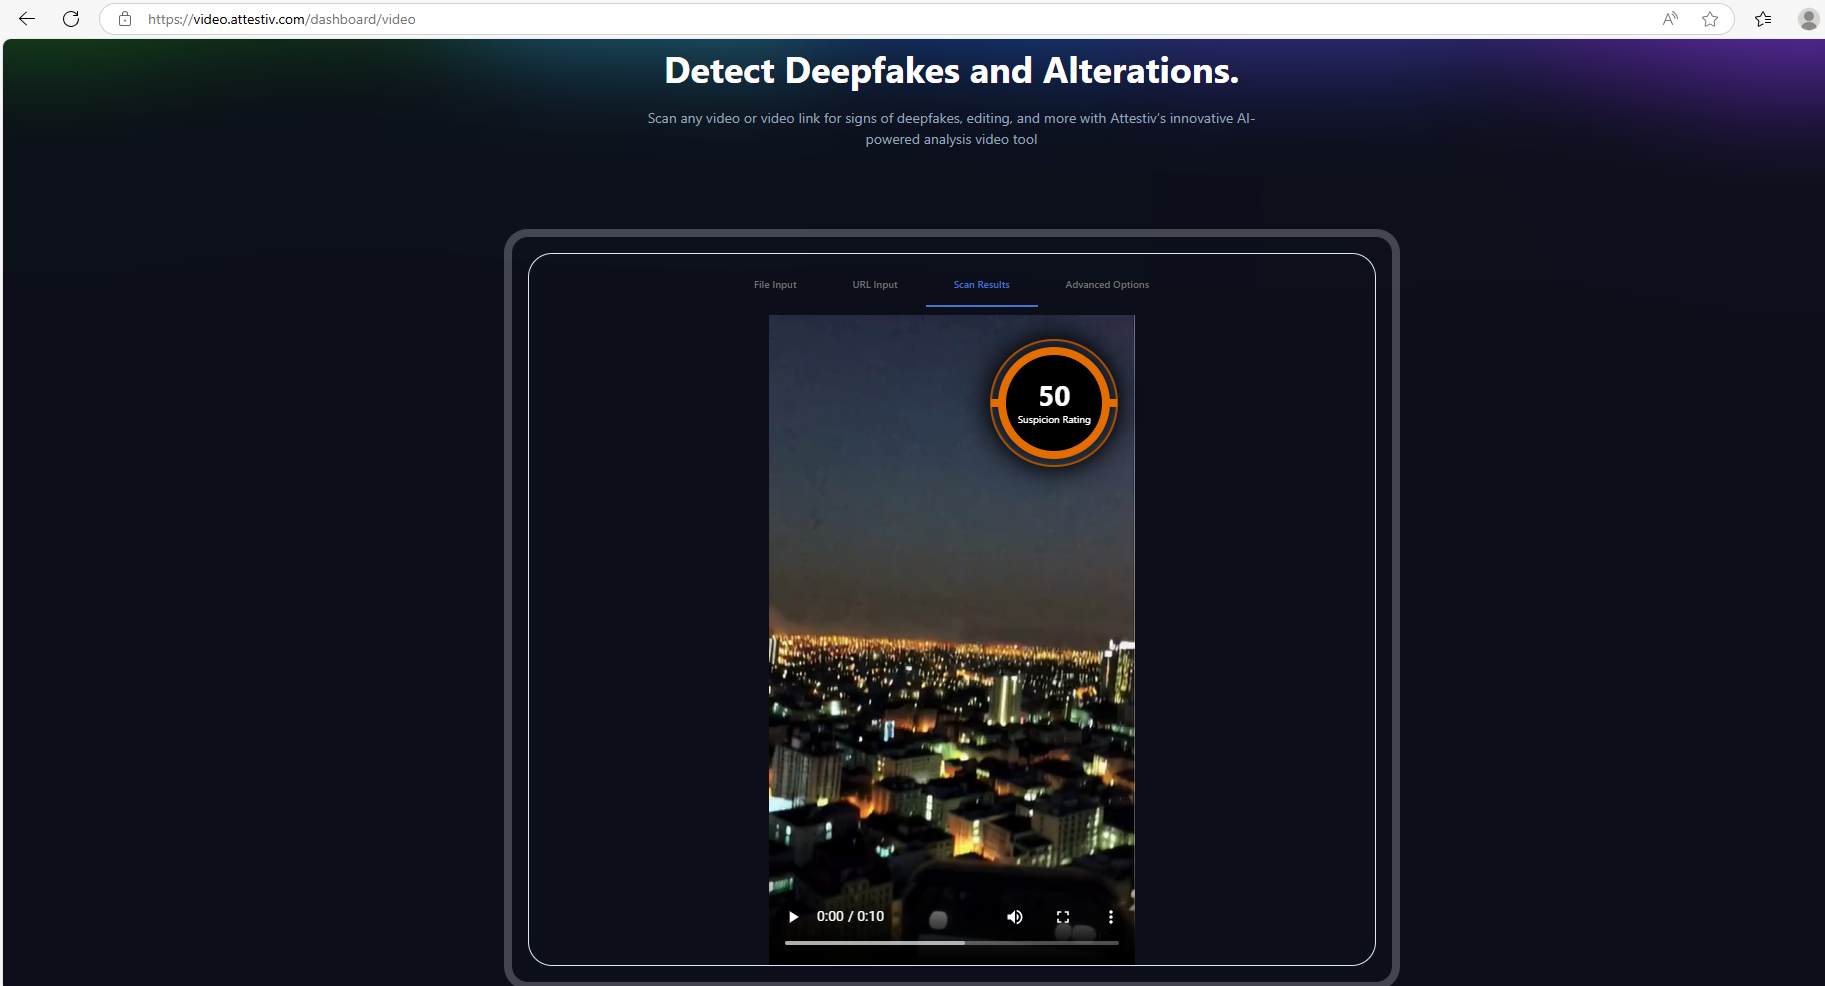Click the Detect Deepfakes and Alterations heading

pyautogui.click(x=951, y=71)
